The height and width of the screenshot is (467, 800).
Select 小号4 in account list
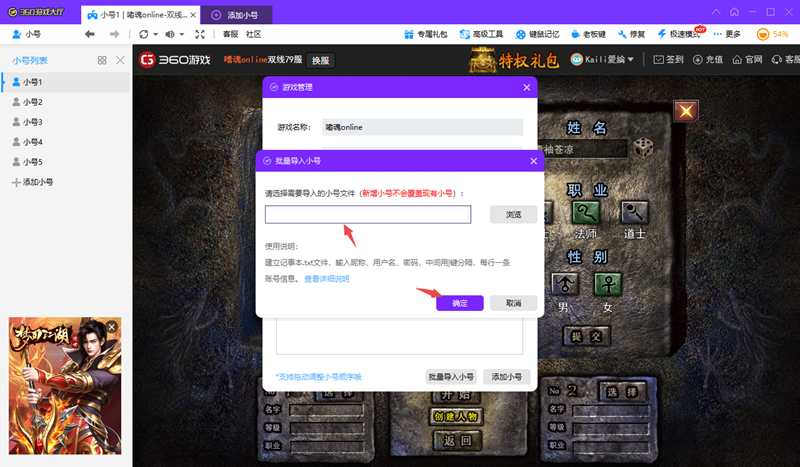point(66,142)
